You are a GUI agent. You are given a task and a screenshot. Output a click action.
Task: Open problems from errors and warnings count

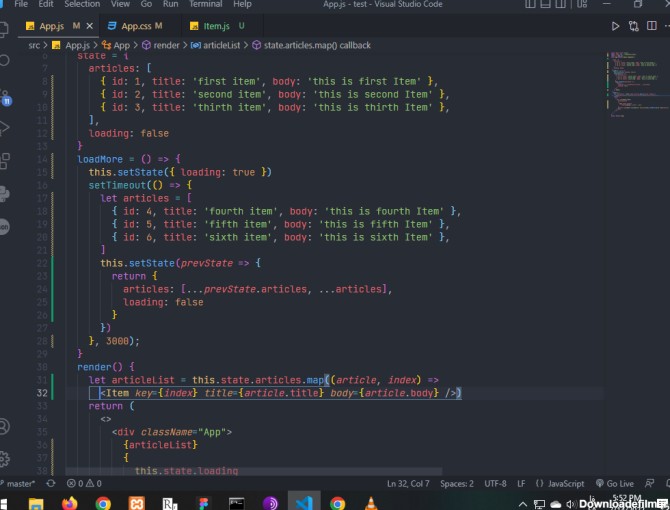click(x=84, y=484)
